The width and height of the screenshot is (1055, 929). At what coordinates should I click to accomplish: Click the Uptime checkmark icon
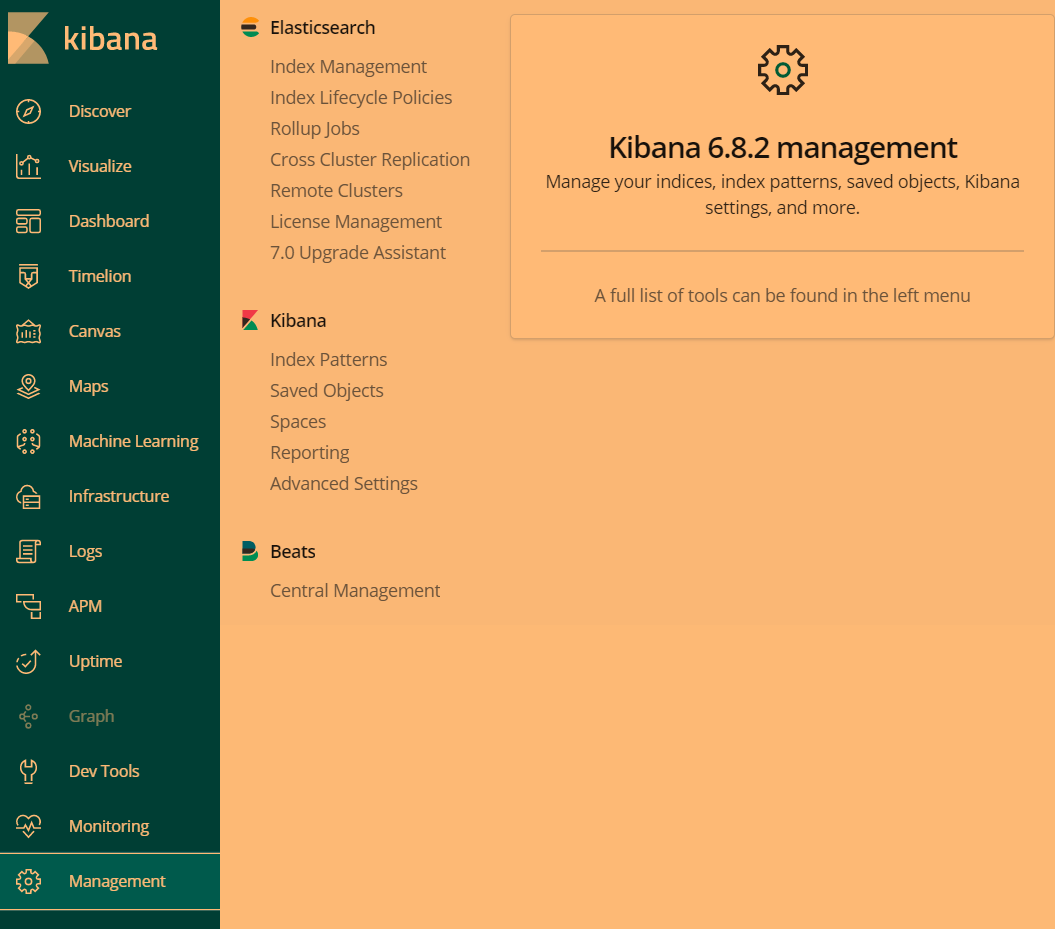pyautogui.click(x=28, y=661)
